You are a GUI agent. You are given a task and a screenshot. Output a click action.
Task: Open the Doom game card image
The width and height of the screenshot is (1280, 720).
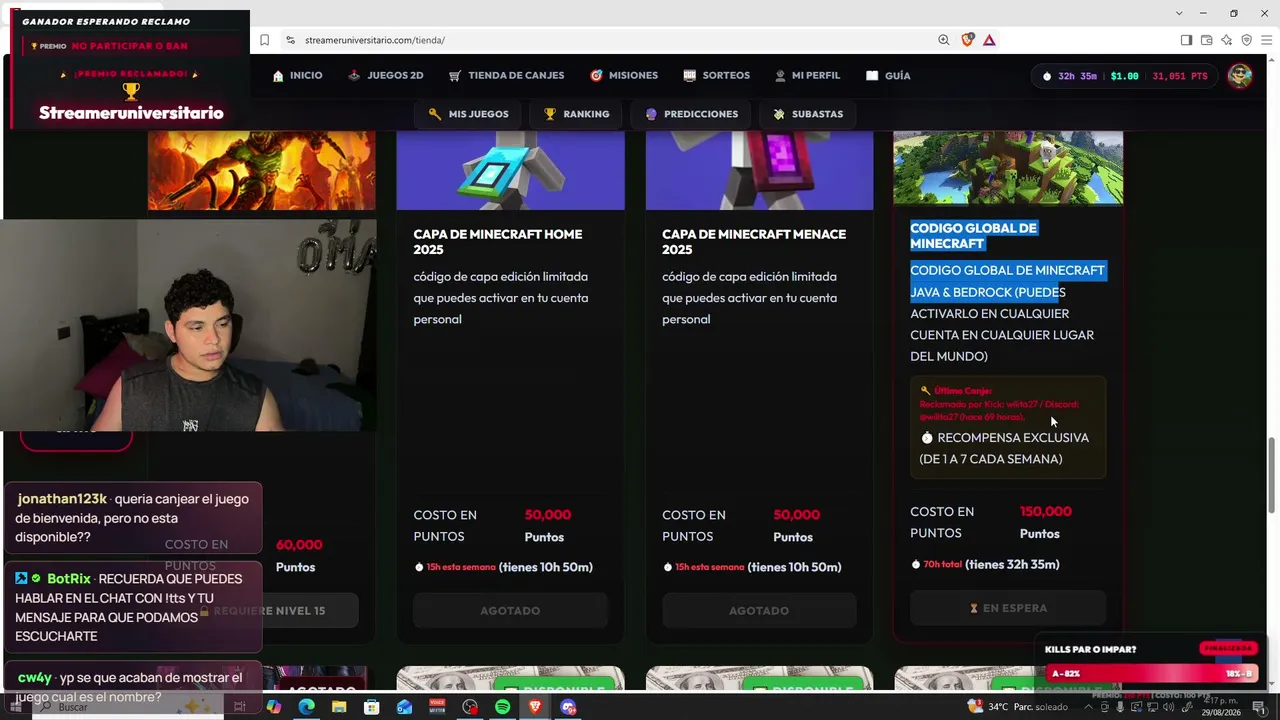(262, 170)
